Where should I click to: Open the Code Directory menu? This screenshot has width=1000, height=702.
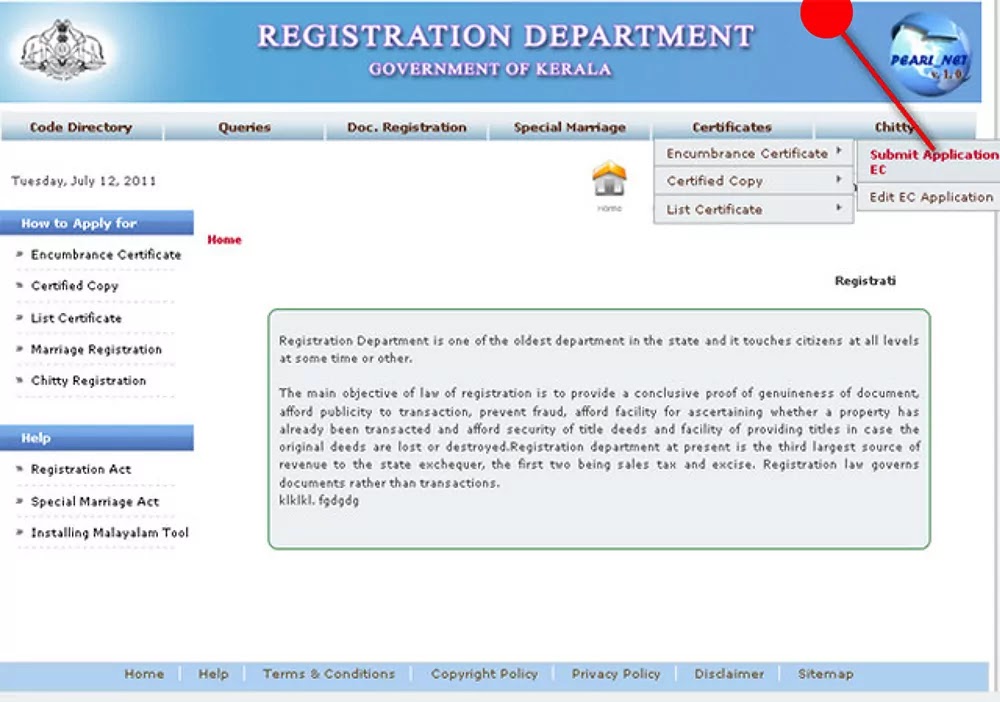[x=84, y=127]
